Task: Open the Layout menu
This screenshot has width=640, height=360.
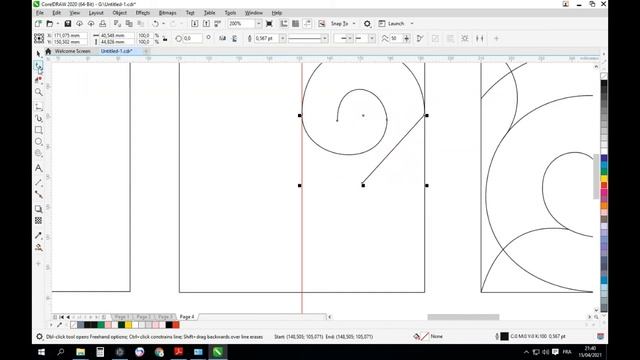Action: 96,13
